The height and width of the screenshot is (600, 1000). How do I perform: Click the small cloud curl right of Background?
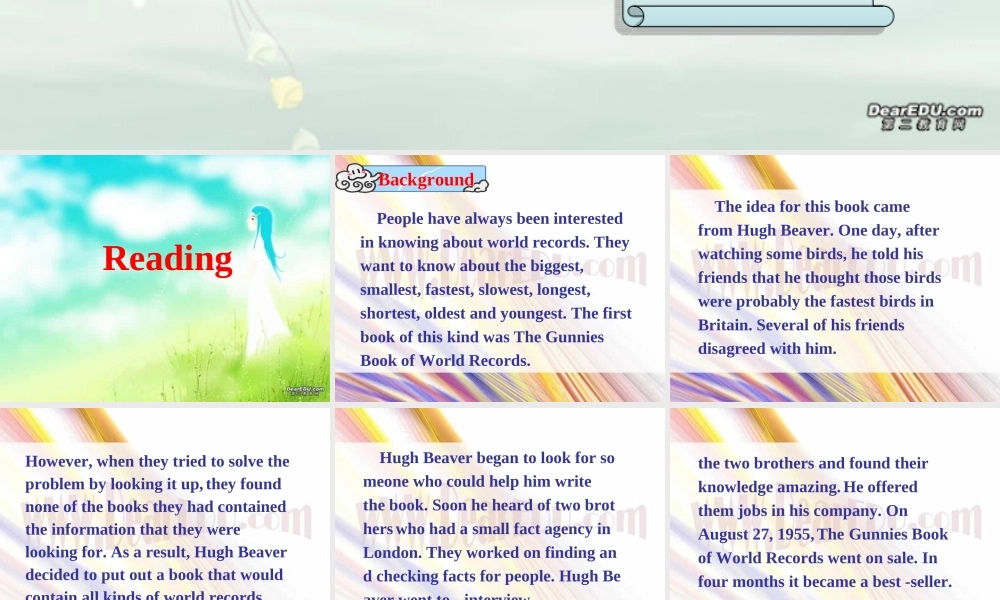pyautogui.click(x=480, y=185)
